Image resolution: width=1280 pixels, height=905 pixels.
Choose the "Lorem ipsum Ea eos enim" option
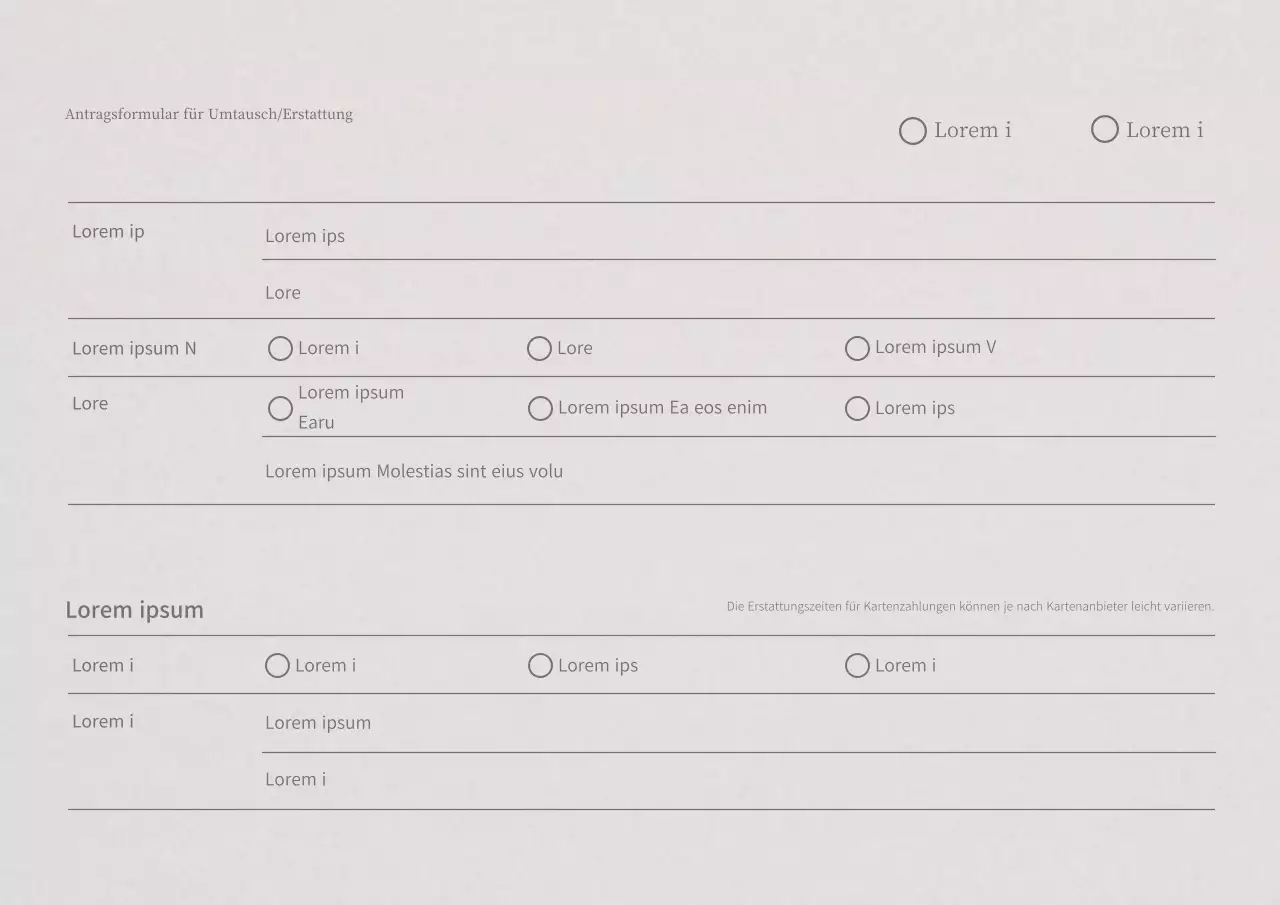tap(540, 409)
